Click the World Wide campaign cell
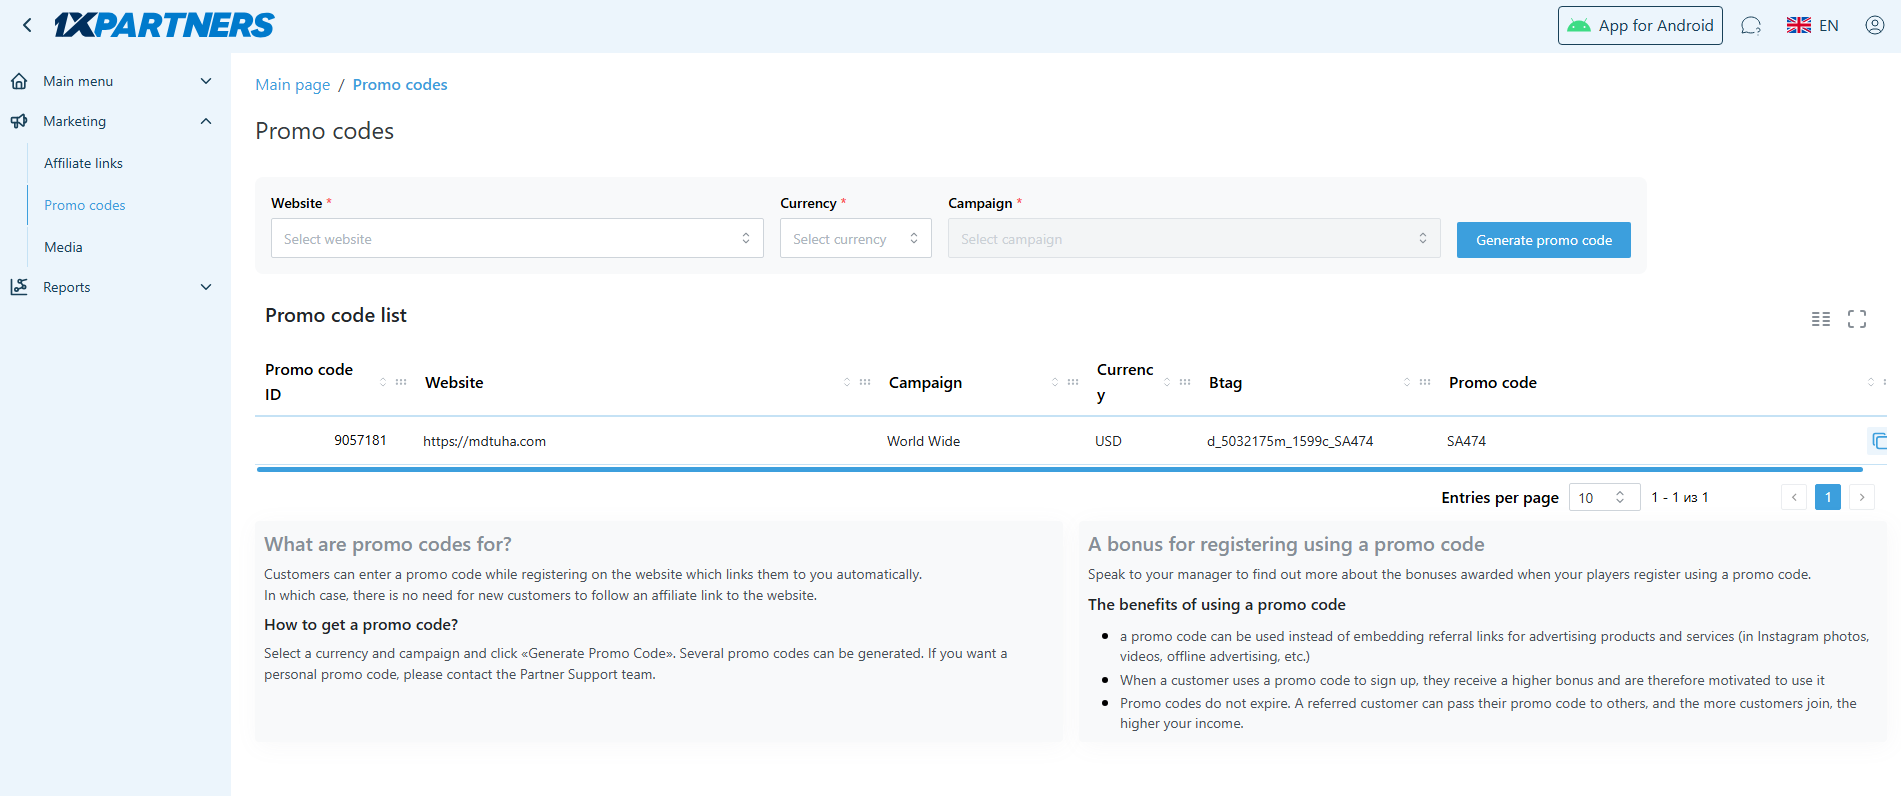The height and width of the screenshot is (796, 1901). 923,441
